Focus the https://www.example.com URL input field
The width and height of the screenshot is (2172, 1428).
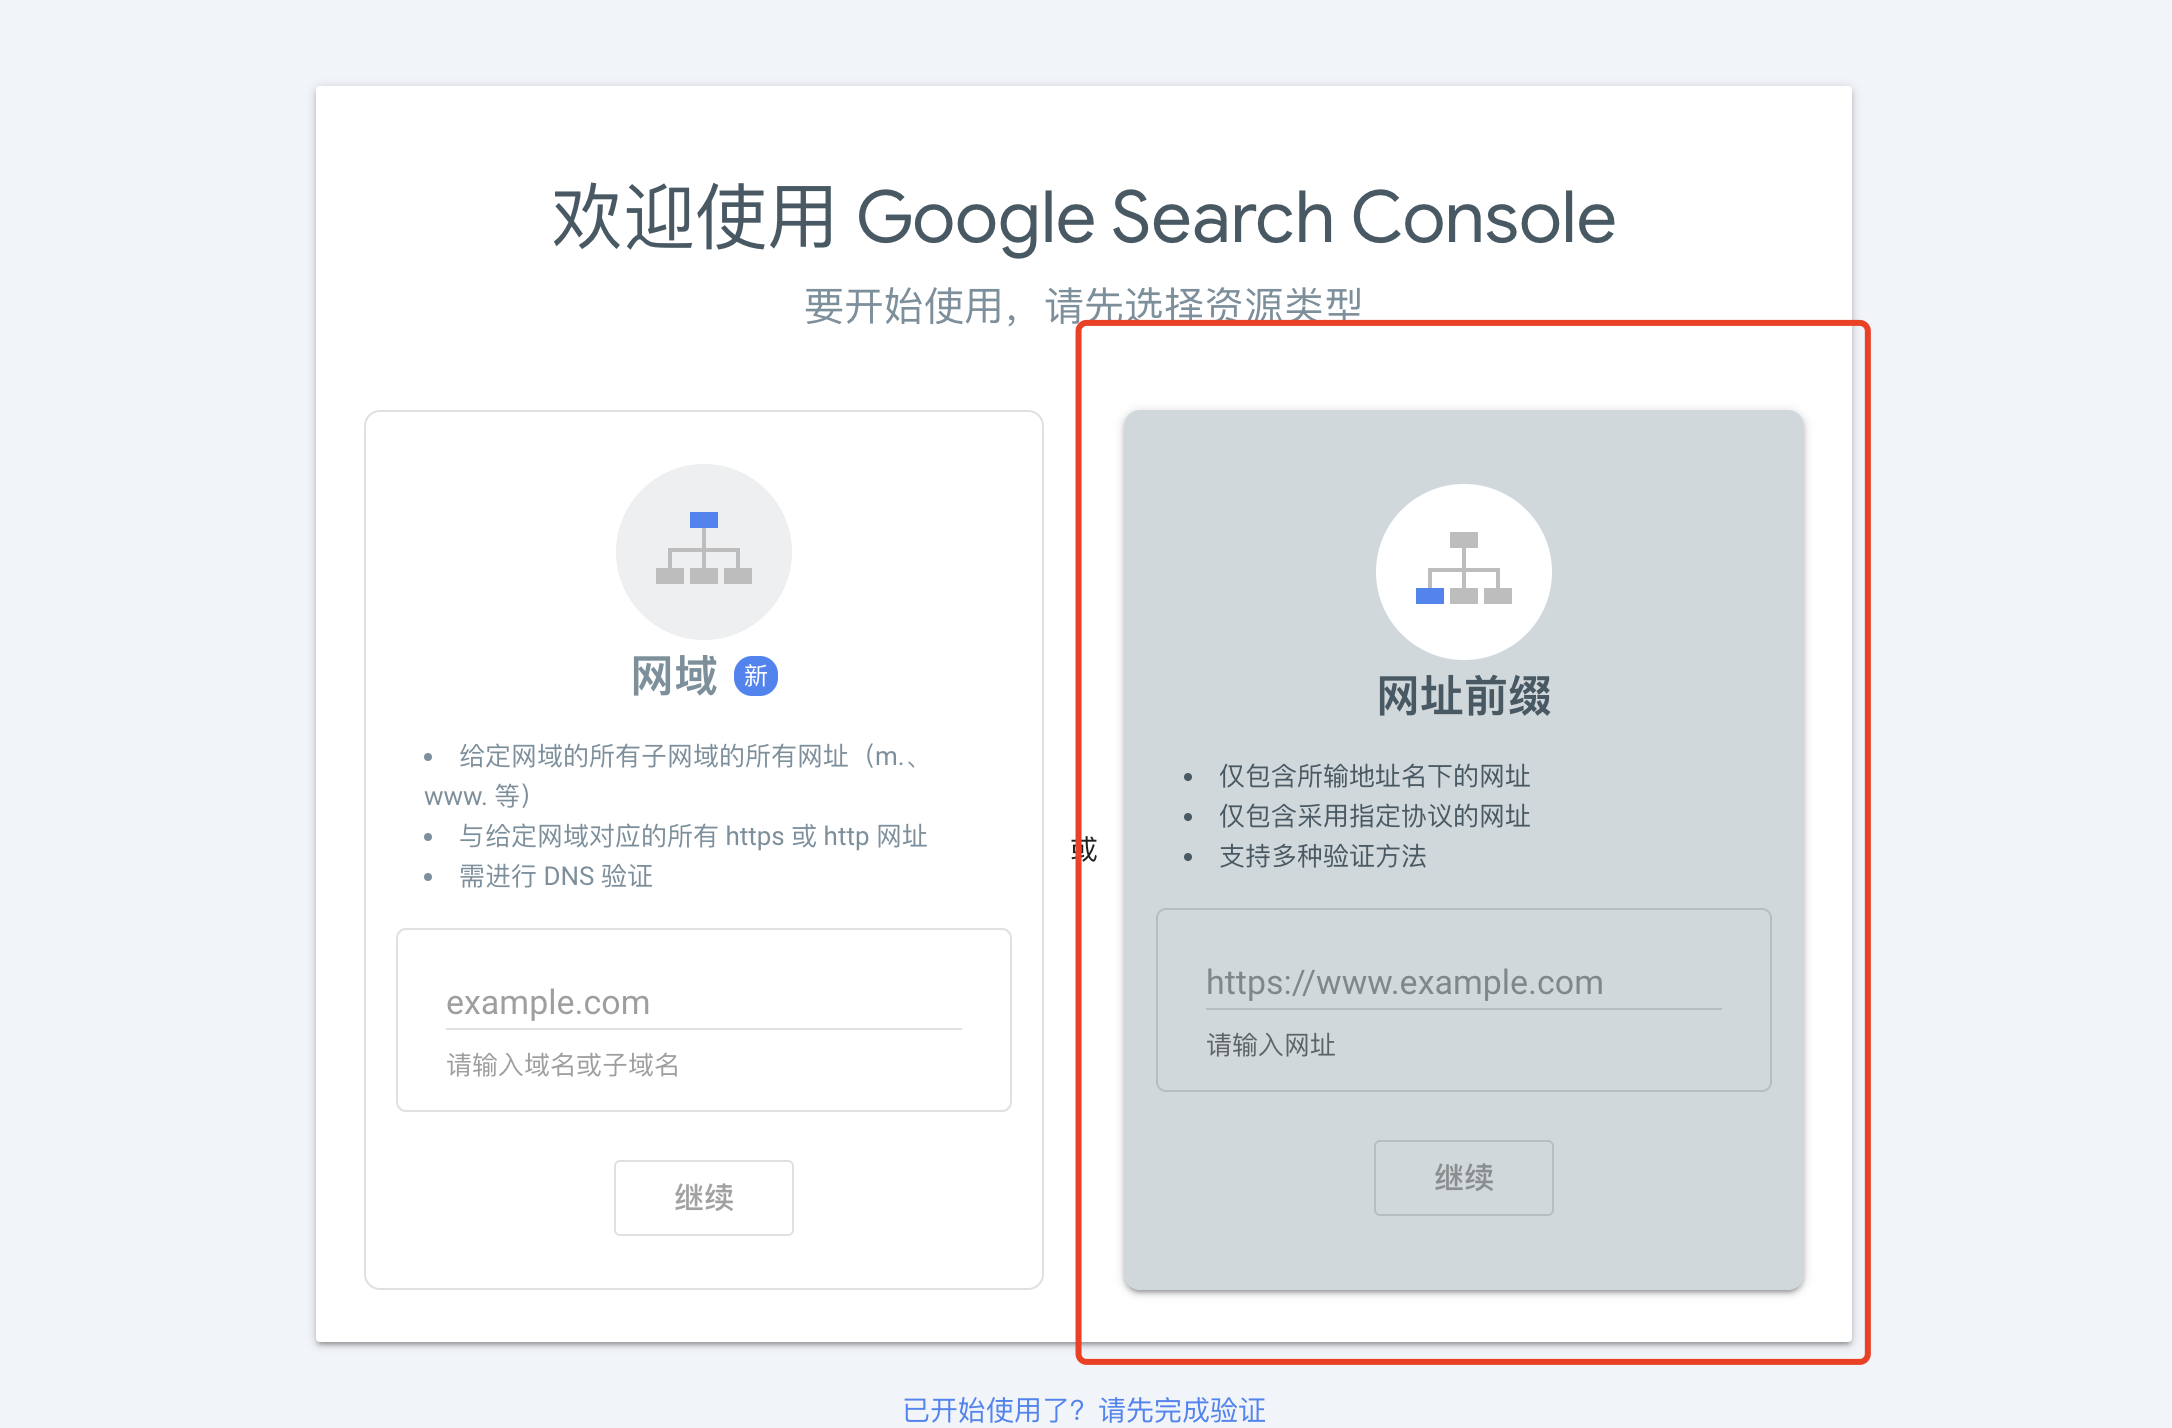point(1464,983)
